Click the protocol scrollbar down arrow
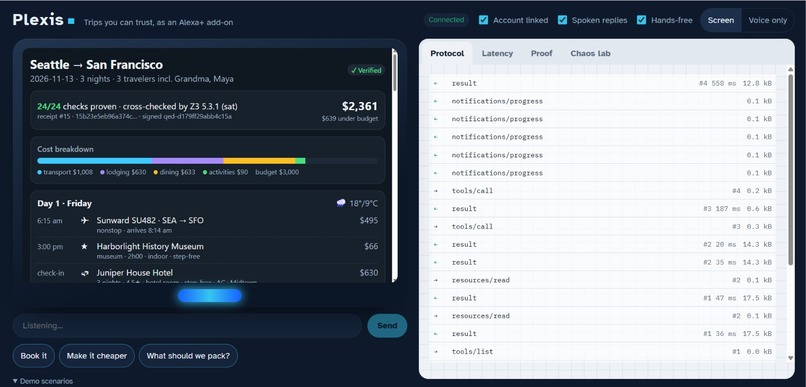The image size is (806, 387). [791, 358]
